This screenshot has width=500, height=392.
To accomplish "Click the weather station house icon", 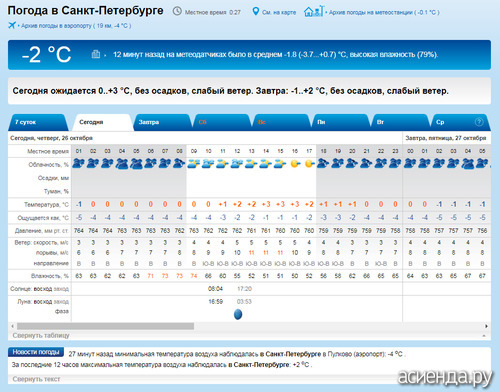I will [x=313, y=11].
